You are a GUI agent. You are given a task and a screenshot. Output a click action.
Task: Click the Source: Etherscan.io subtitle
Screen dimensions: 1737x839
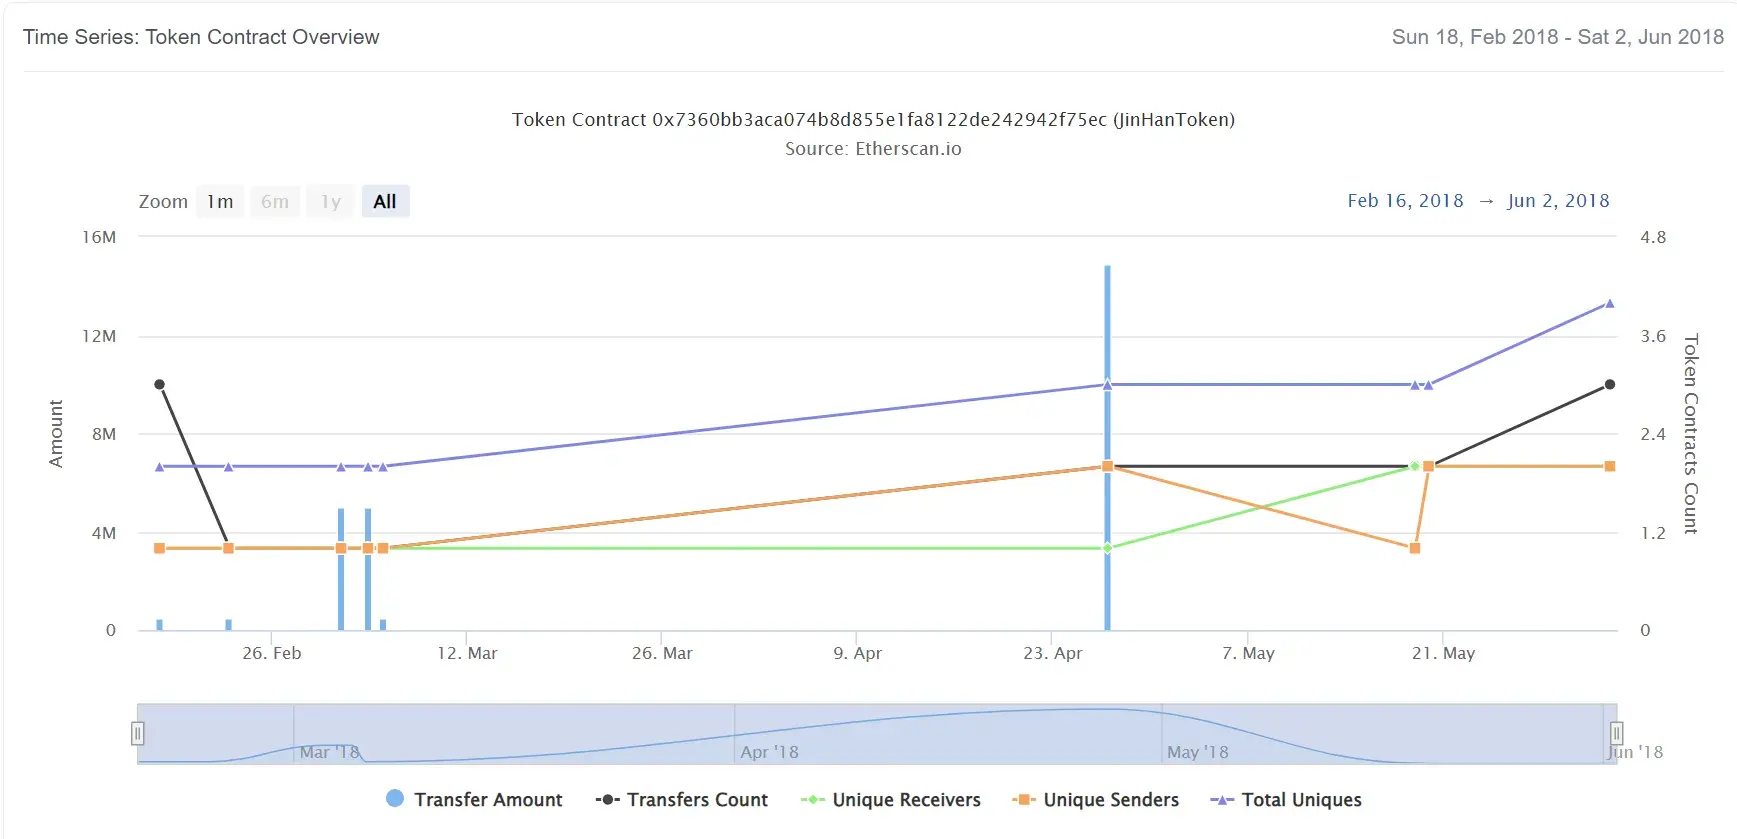click(x=873, y=149)
